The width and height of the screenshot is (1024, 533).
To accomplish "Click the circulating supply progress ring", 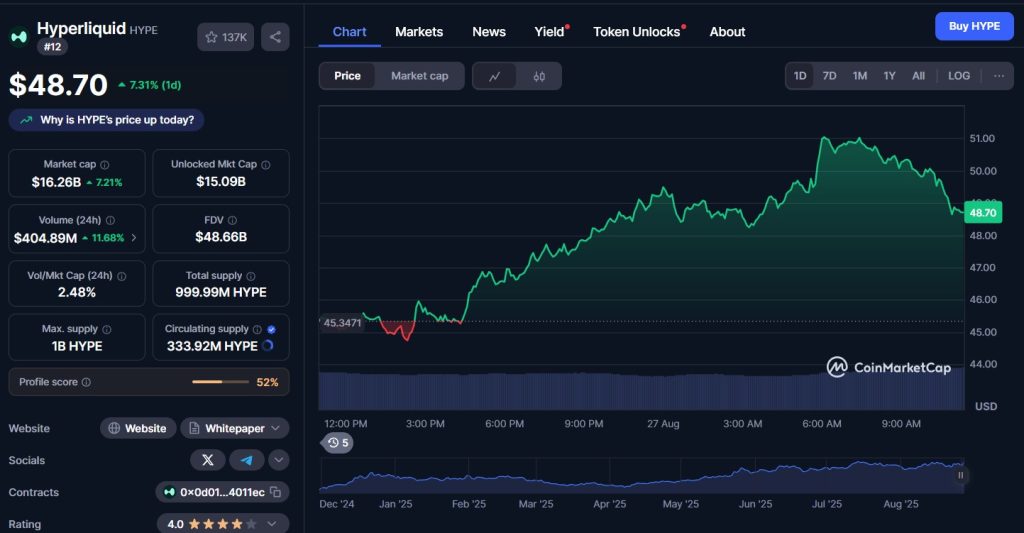I will tap(268, 346).
